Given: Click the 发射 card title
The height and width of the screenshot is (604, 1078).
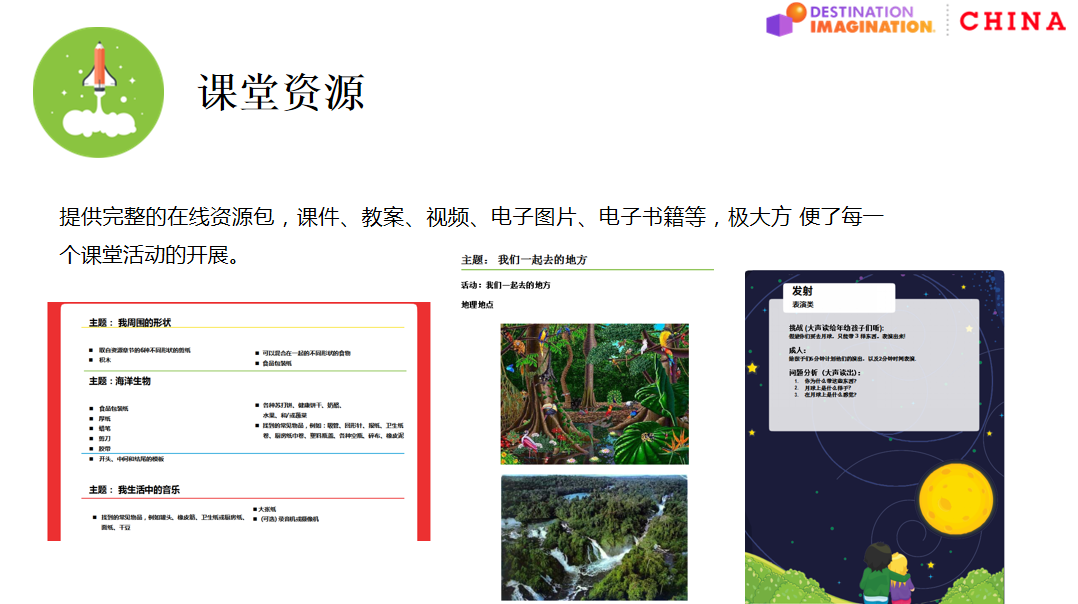Looking at the screenshot, I should click(802, 291).
